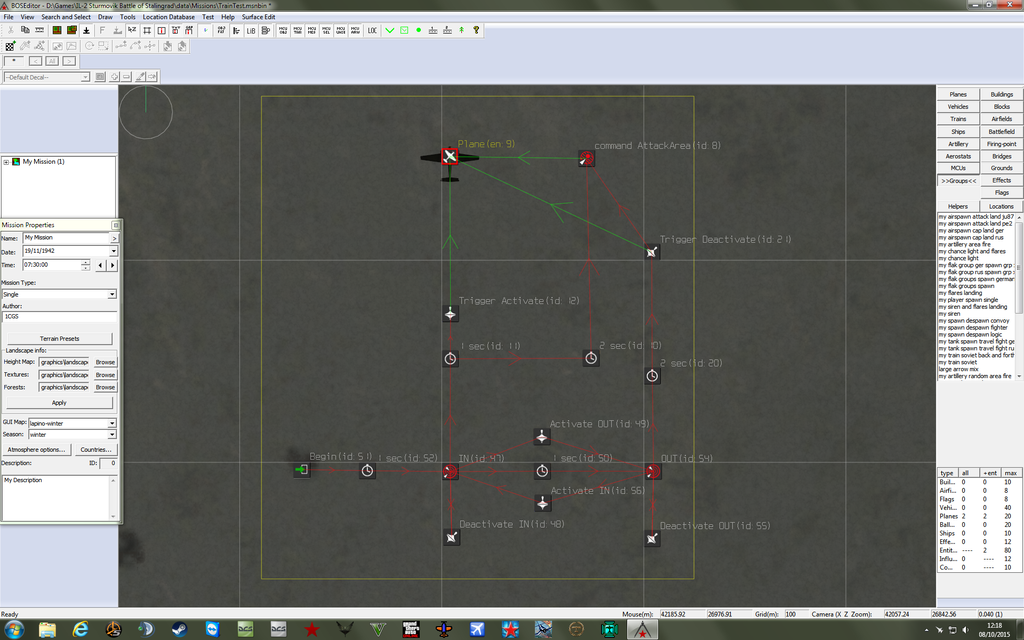Select the Plane object icon on the map

click(450, 157)
